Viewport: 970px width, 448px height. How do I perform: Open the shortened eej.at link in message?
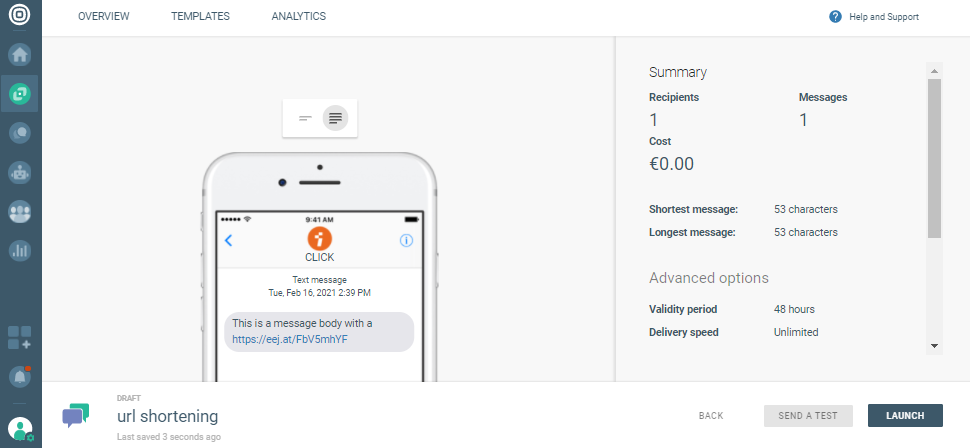(x=290, y=339)
